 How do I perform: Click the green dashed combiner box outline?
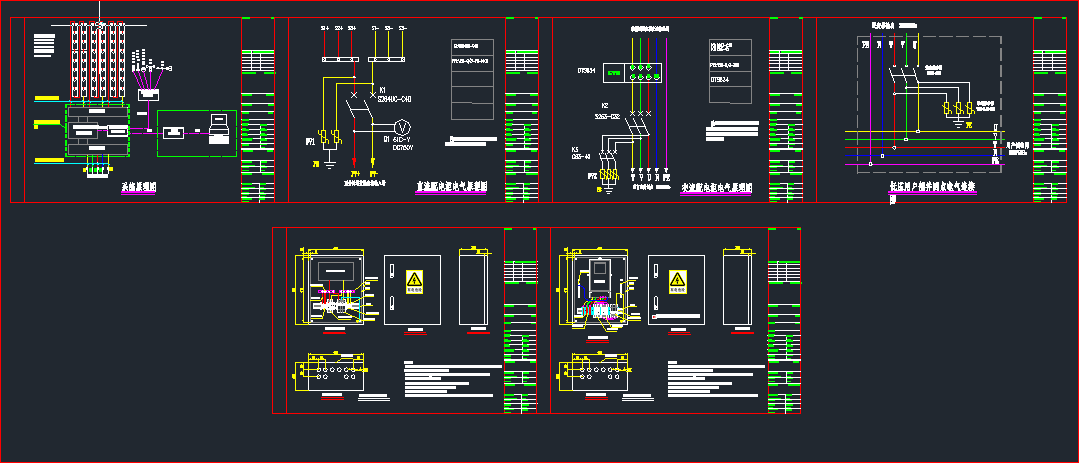coord(66,130)
